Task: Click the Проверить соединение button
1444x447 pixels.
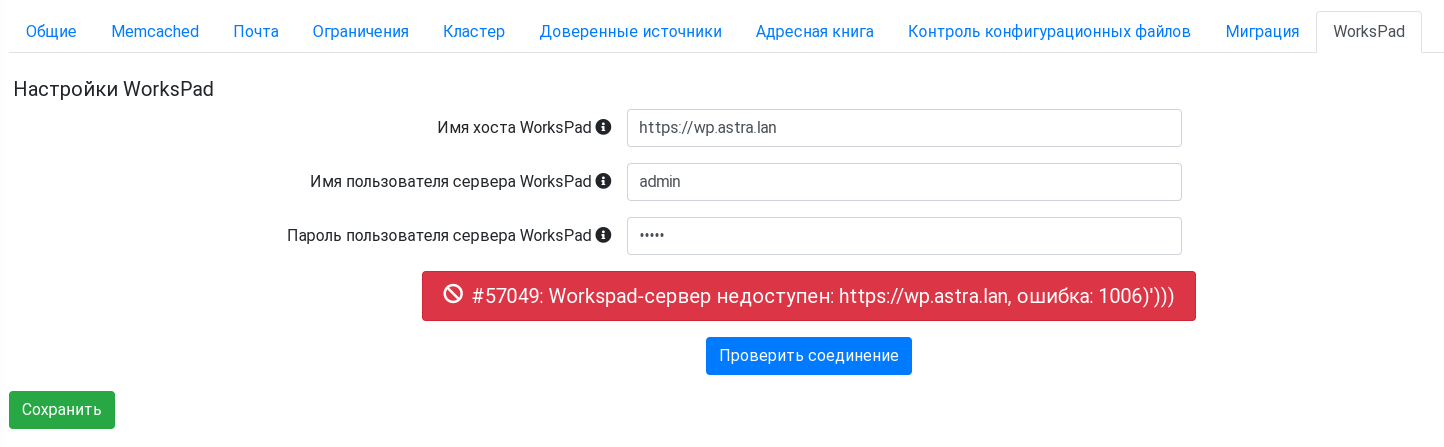Action: [x=809, y=356]
